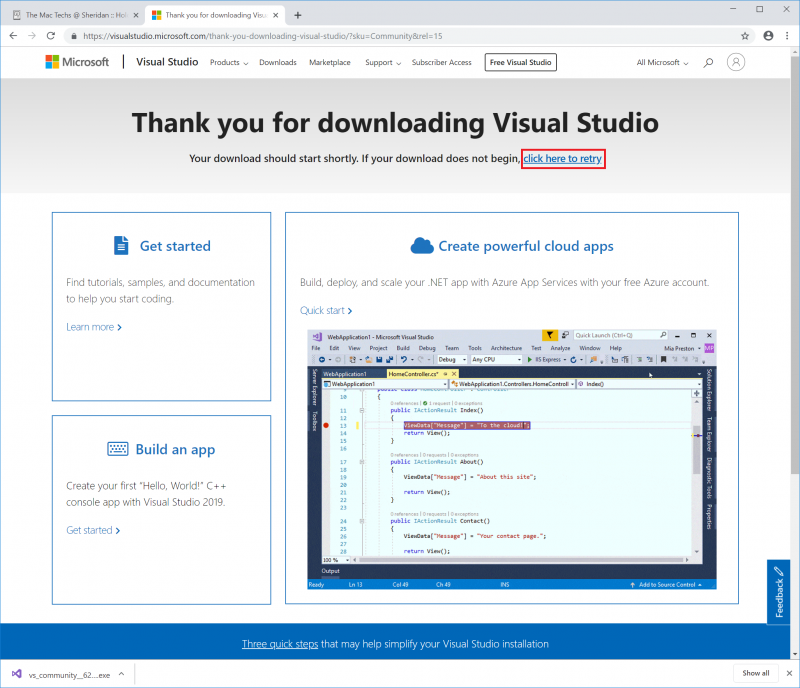Screen dimensions: 800x688
Task: Click the 'click here to retry' link
Action: tap(563, 159)
